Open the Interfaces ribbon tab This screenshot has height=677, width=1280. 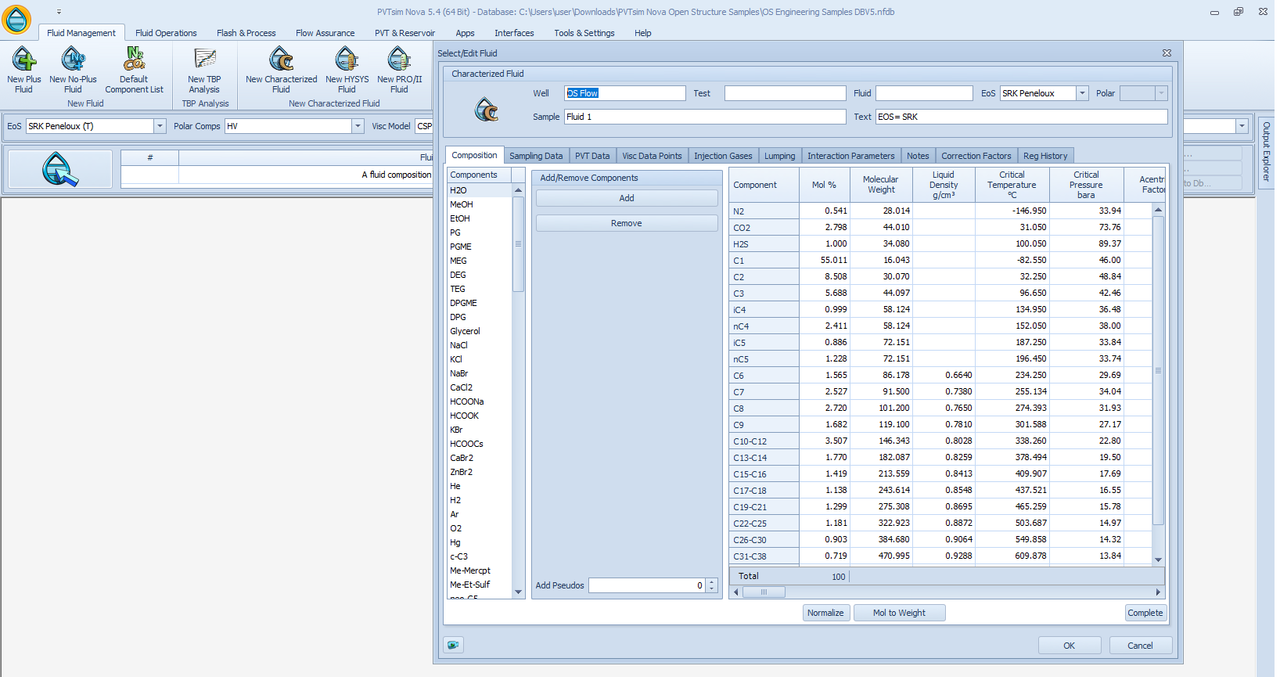514,33
